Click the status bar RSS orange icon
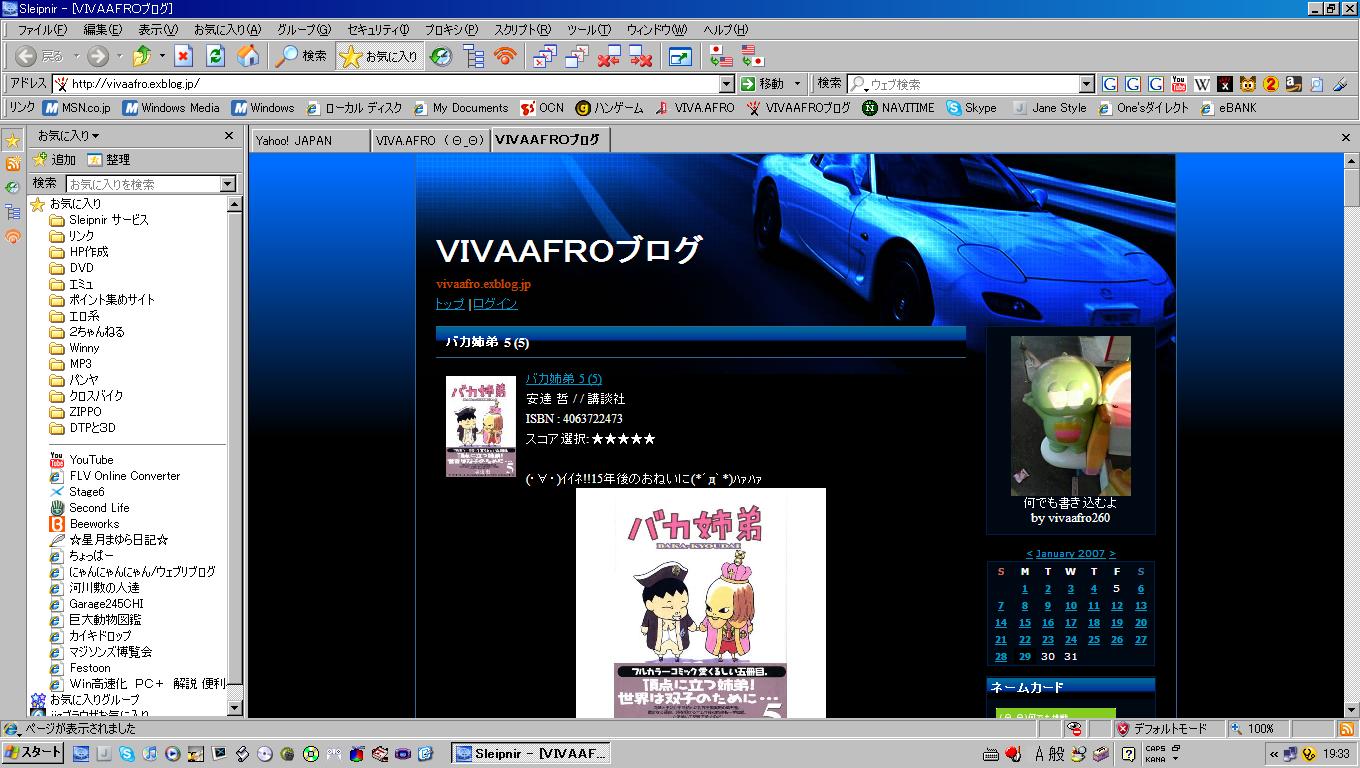The height and width of the screenshot is (768, 1360). tap(1345, 729)
